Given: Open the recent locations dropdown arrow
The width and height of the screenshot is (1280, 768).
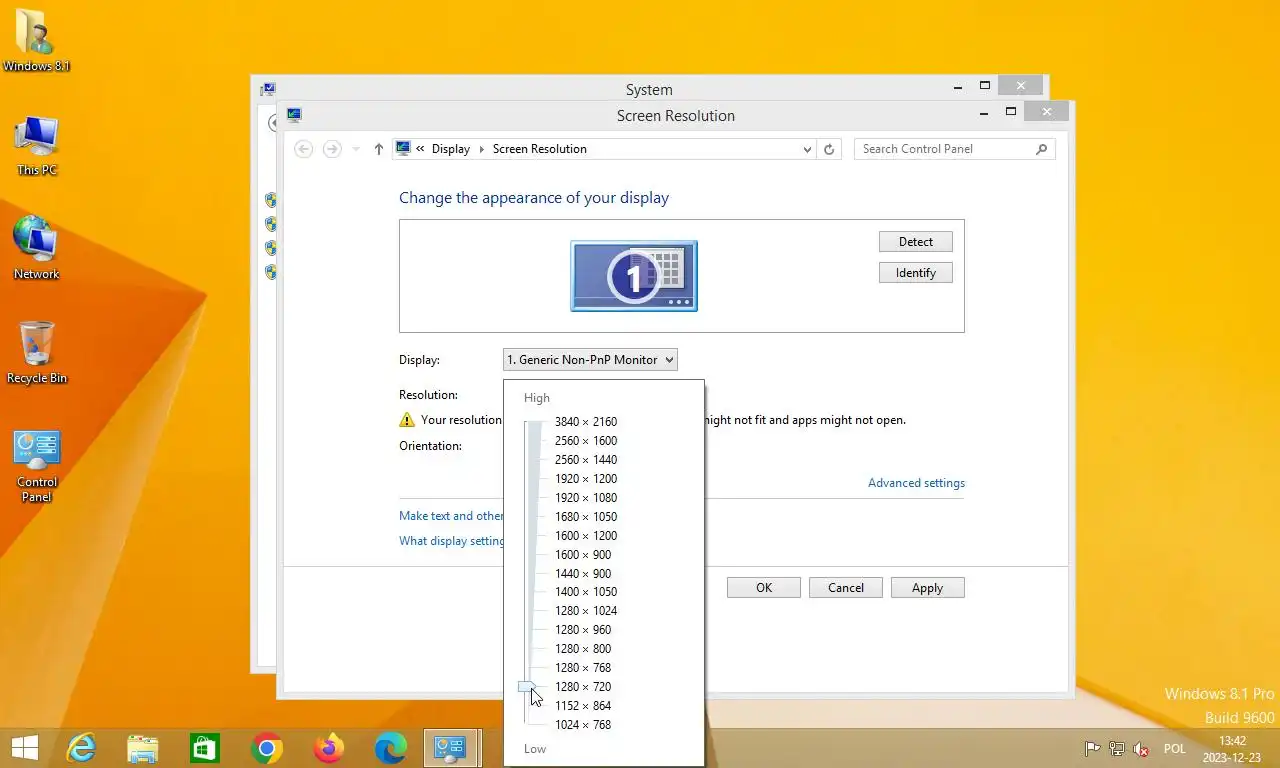Looking at the screenshot, I should point(356,149).
